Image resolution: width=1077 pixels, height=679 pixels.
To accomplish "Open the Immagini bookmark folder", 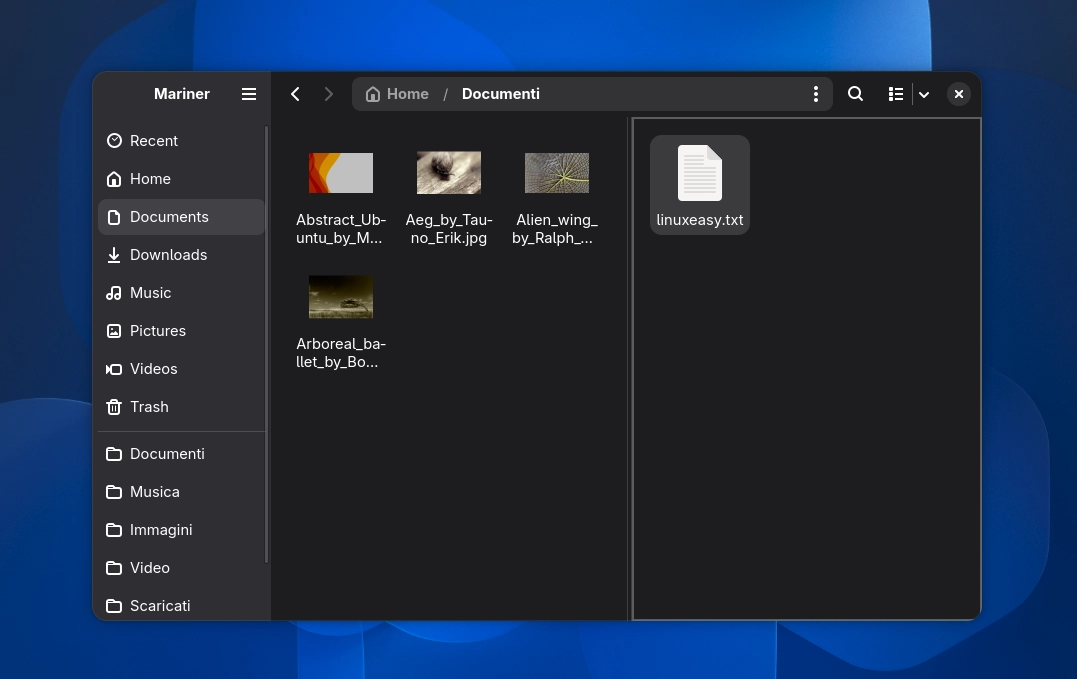I will tap(181, 530).
